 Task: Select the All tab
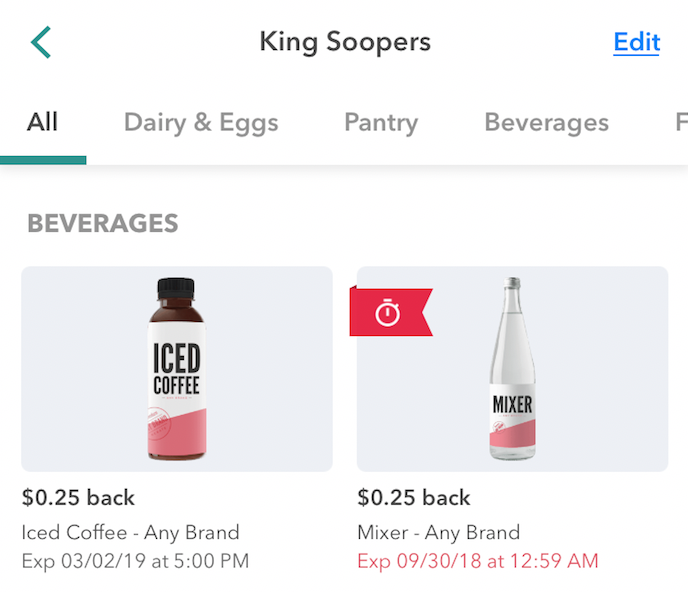pos(43,122)
